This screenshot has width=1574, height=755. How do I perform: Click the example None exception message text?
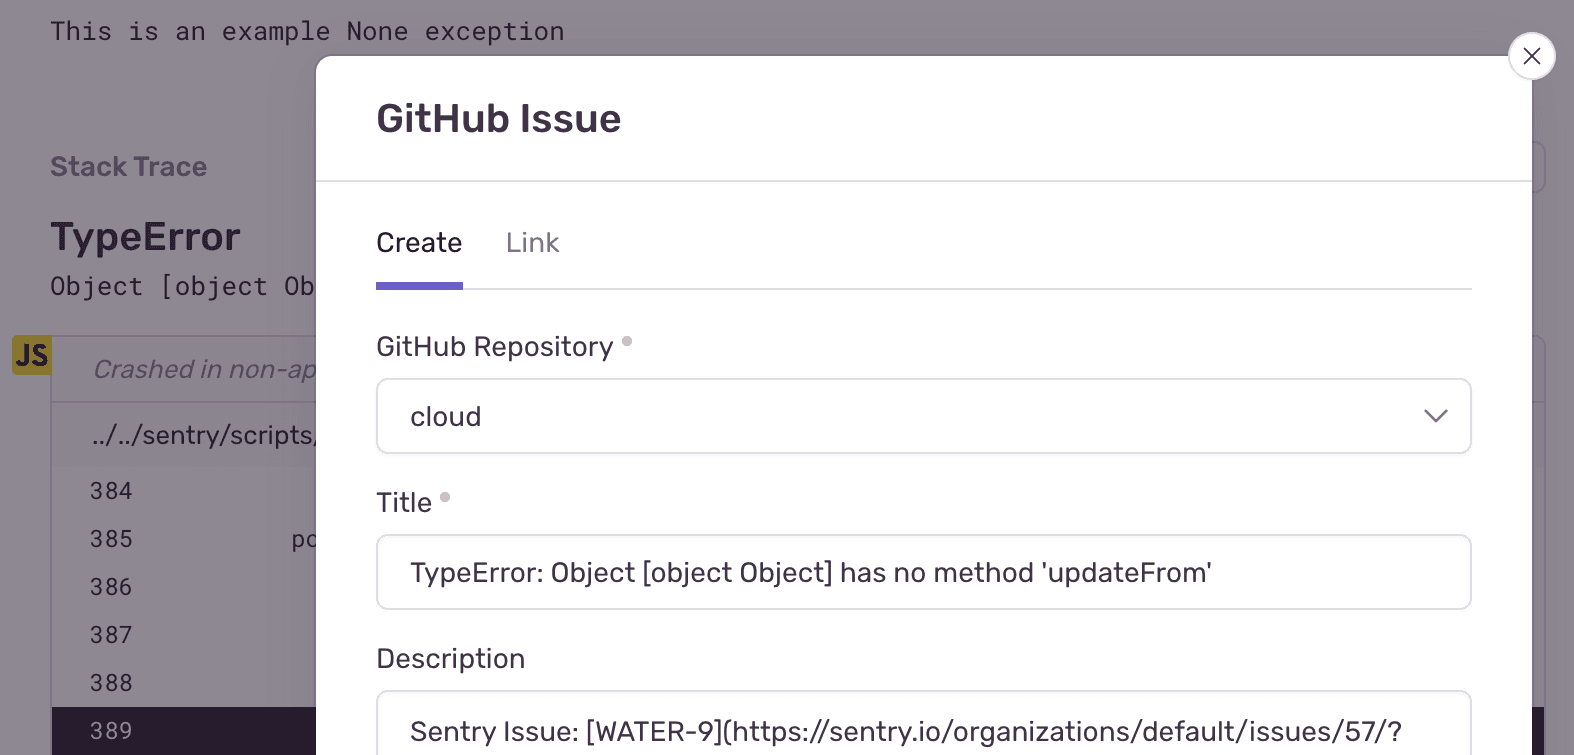[307, 31]
